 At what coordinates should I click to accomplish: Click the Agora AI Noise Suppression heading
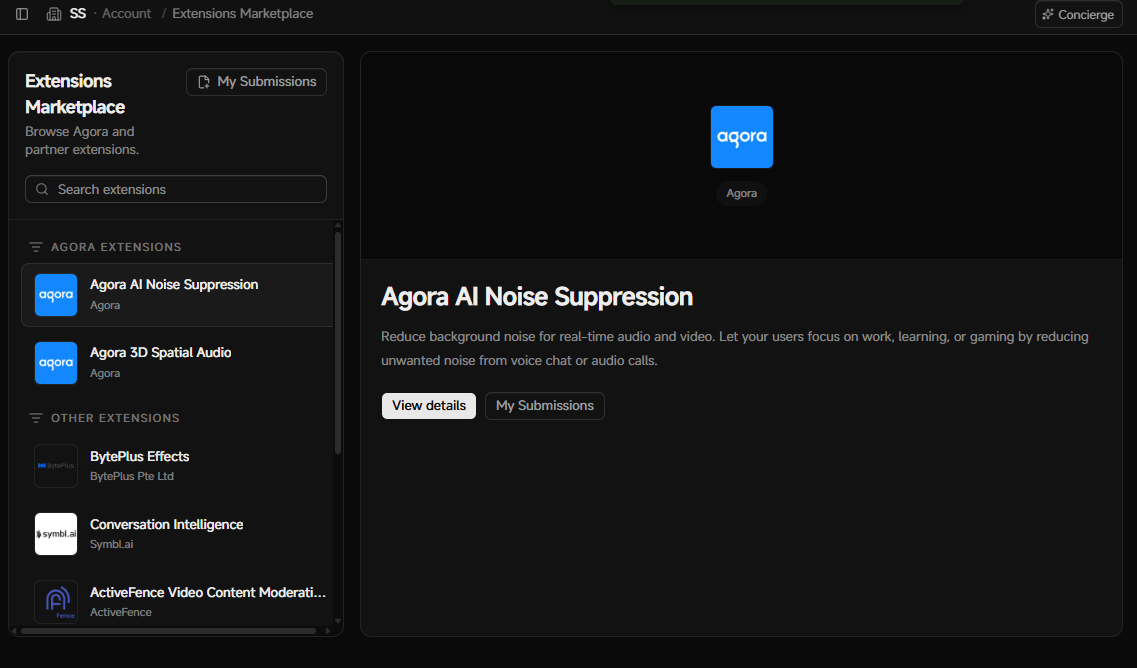(537, 297)
